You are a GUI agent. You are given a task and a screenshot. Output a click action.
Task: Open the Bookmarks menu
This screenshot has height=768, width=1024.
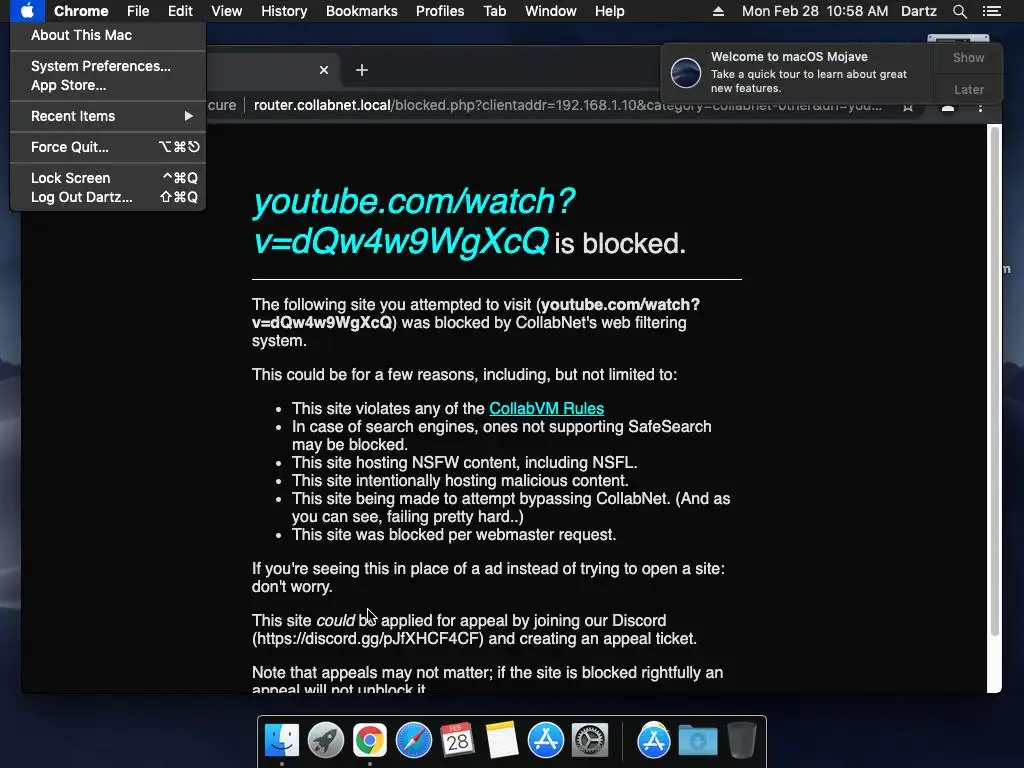pos(362,11)
